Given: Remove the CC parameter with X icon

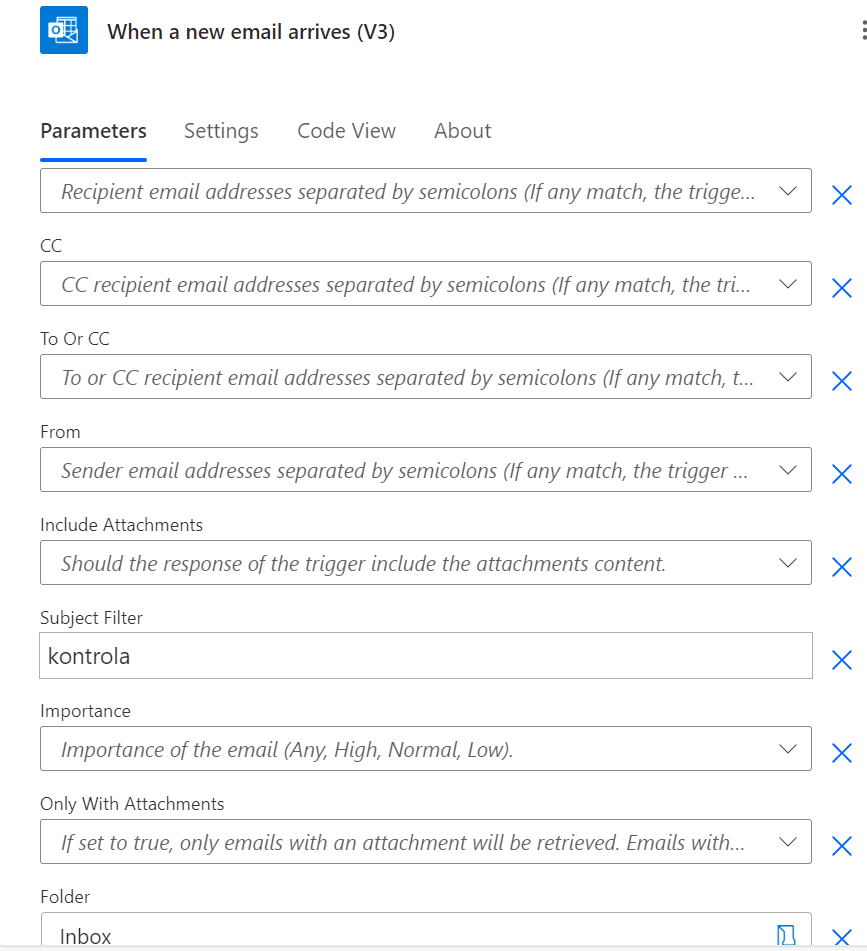Looking at the screenshot, I should pos(842,289).
